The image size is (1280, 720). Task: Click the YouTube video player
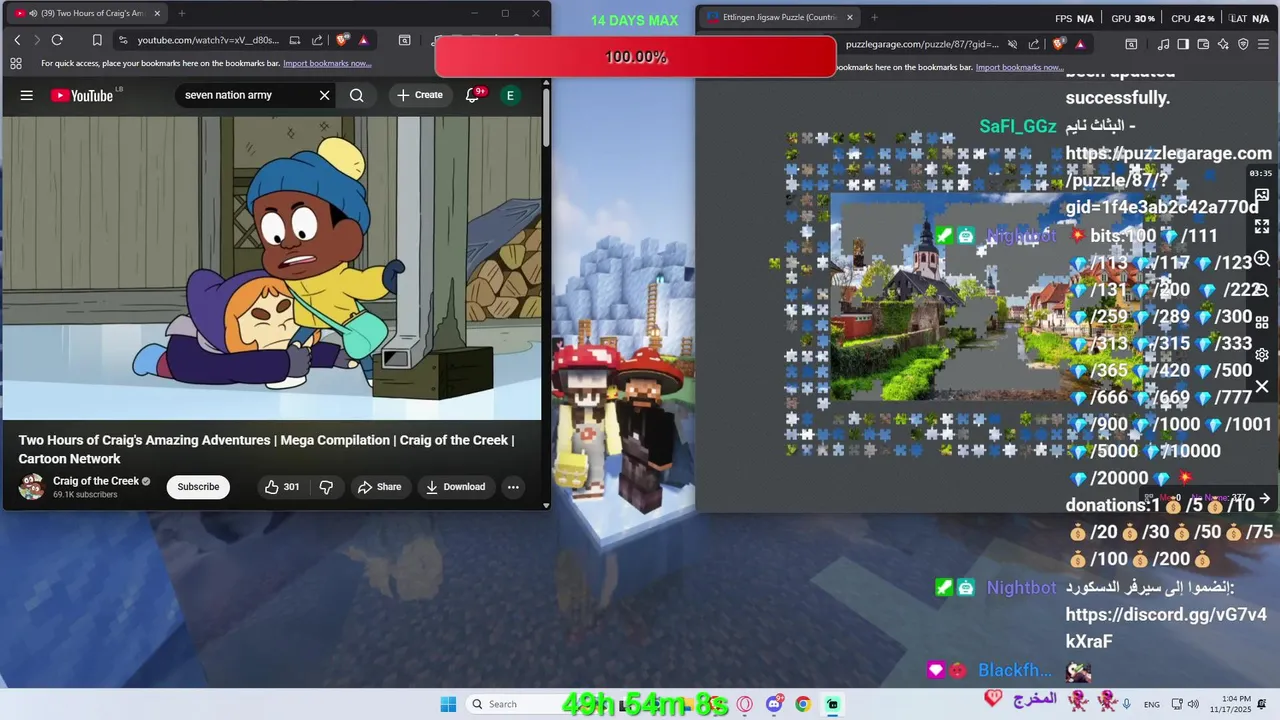(x=272, y=268)
